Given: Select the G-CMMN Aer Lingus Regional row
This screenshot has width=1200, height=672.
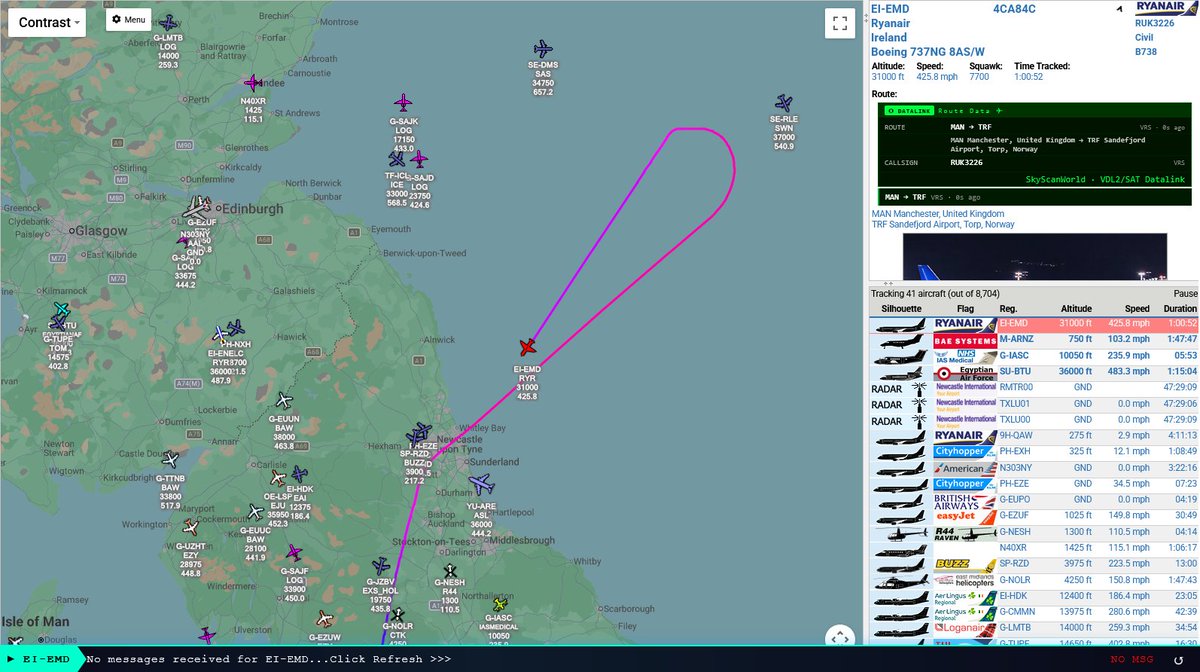Looking at the screenshot, I should [1034, 612].
